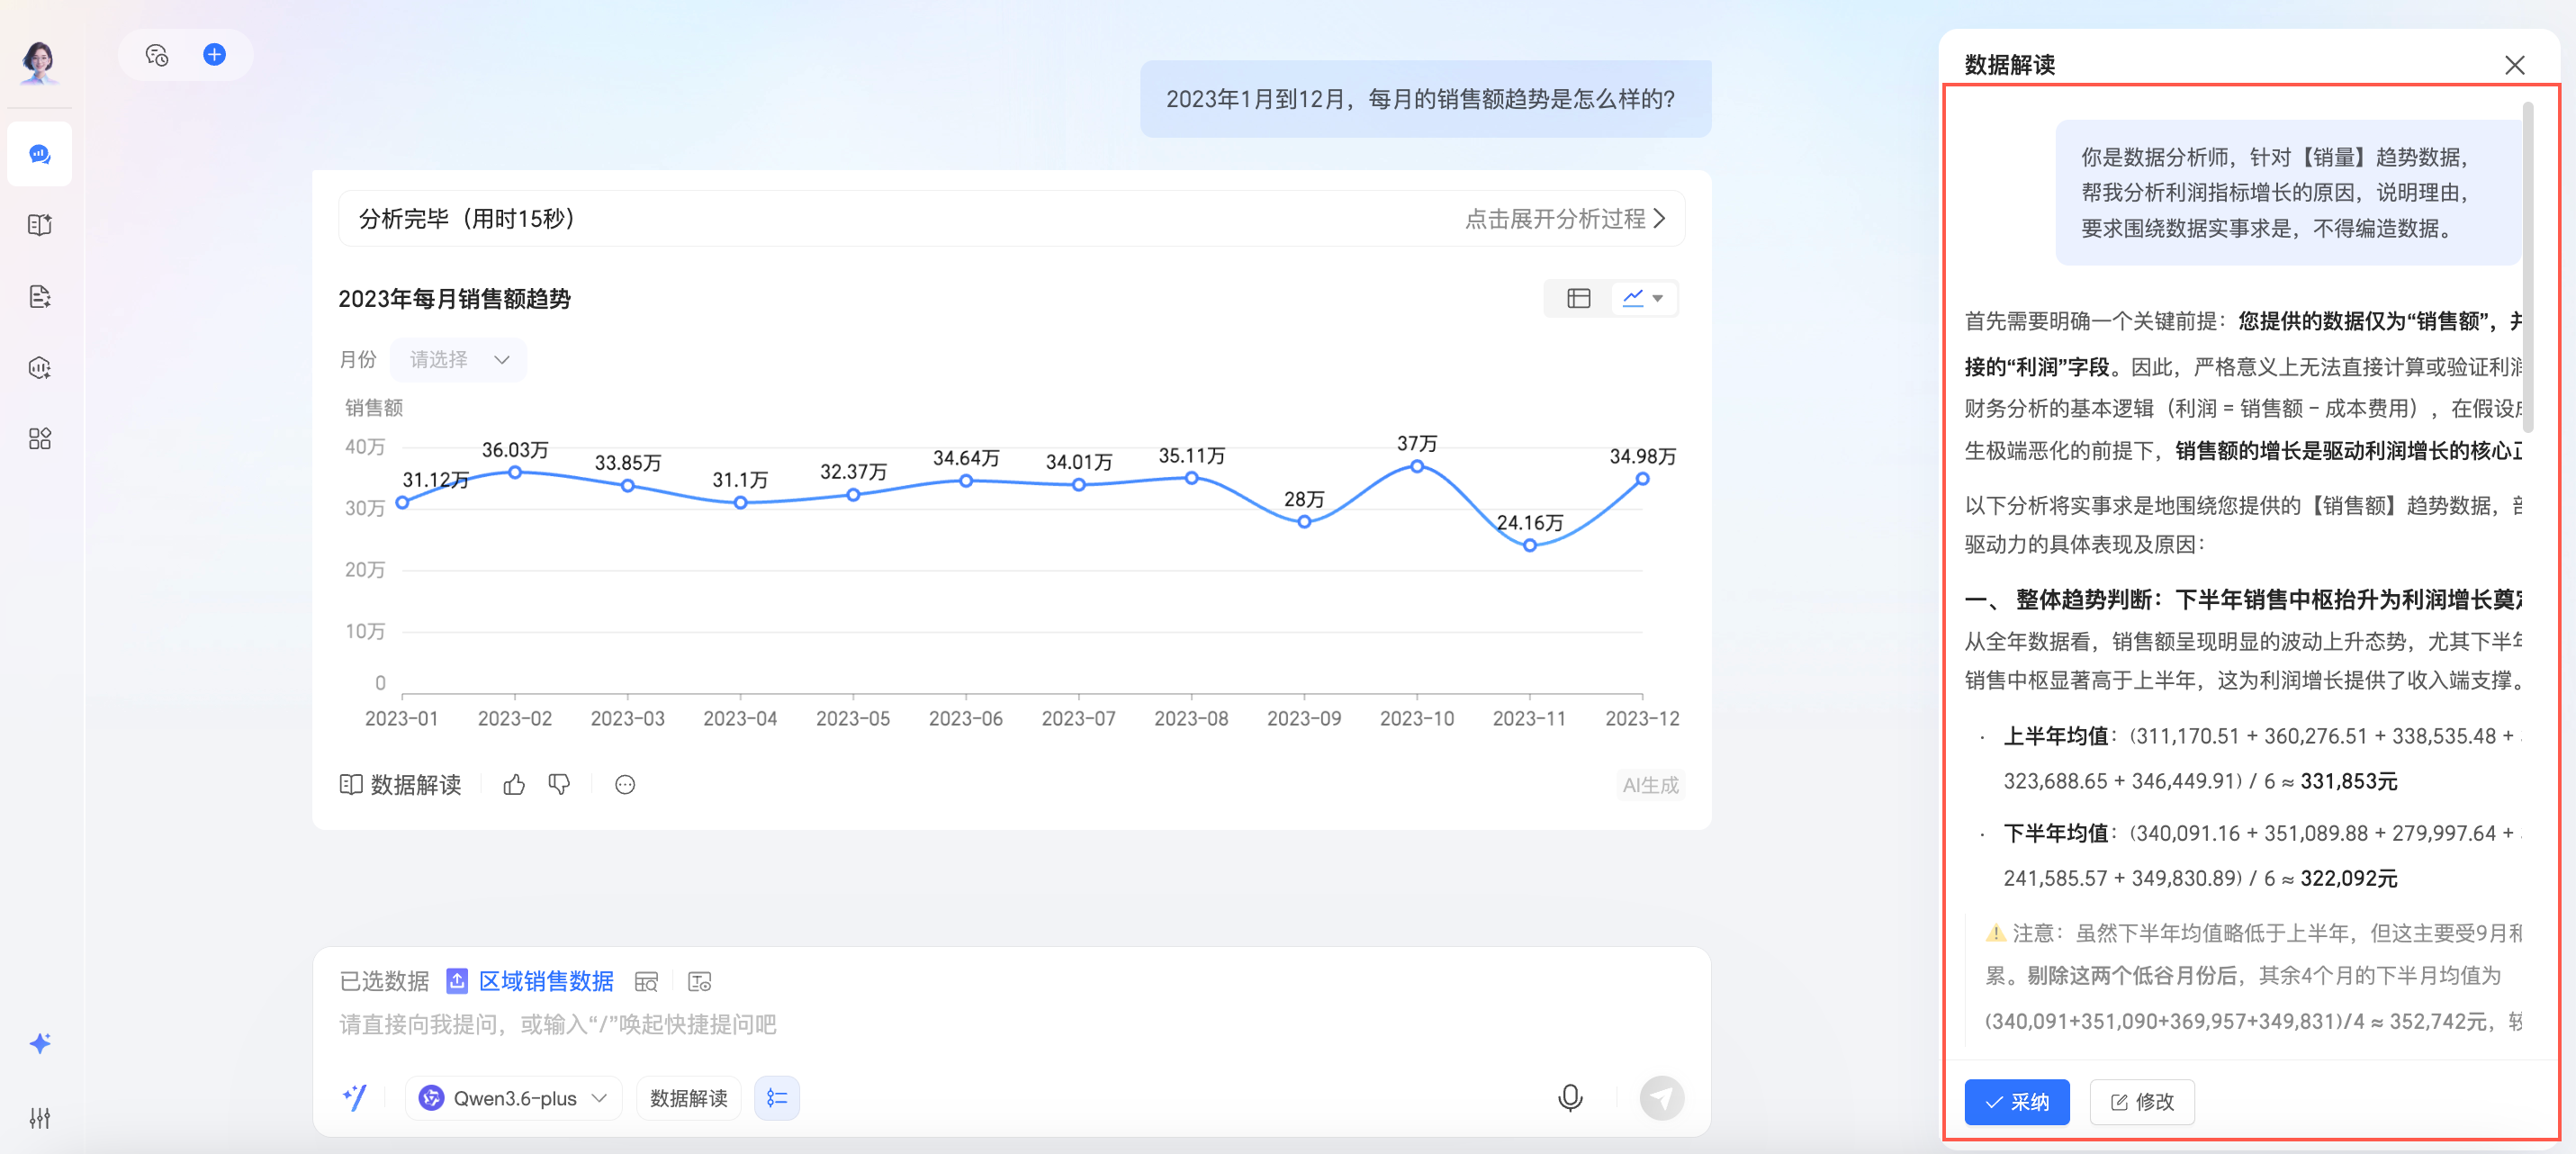Click the 2023-09 data point labeled 28万
The image size is (2576, 1154).
pos(1304,521)
